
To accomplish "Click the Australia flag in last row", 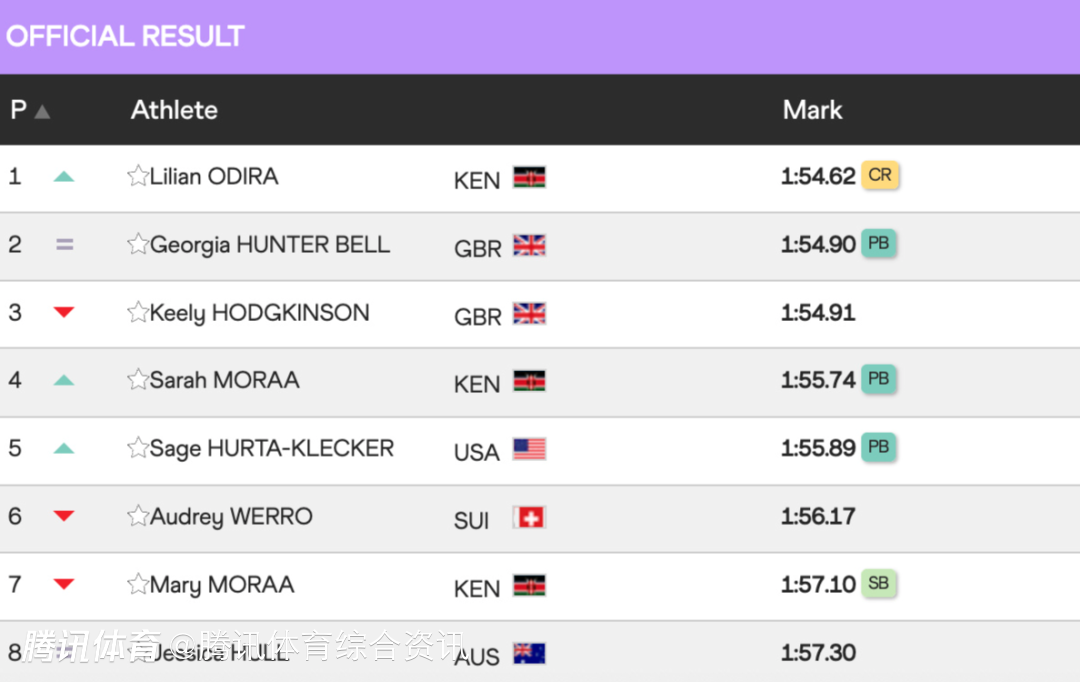I will tap(529, 653).
